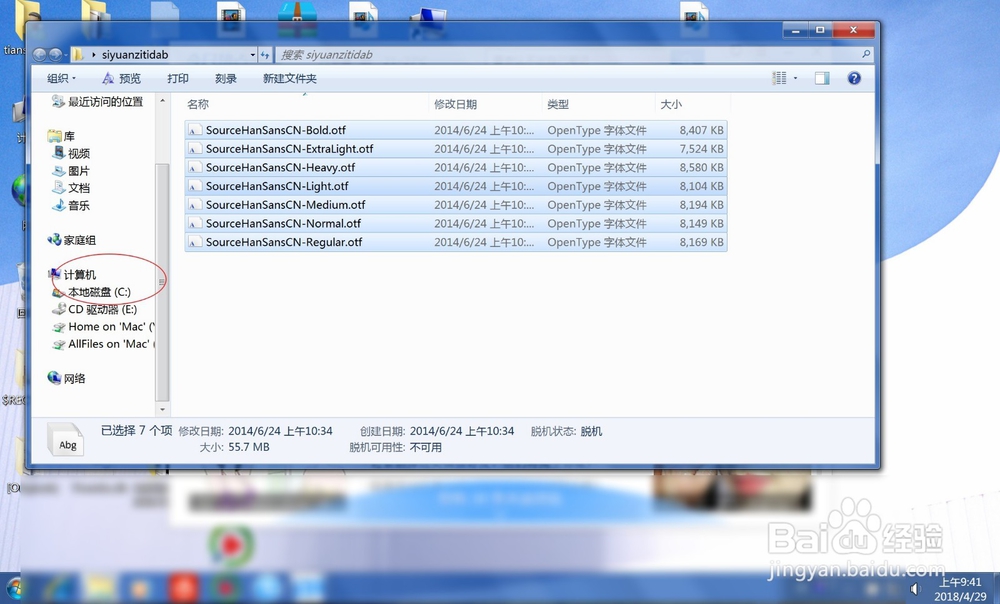Sort by the 类型 column header
Viewport: 1000px width, 604px height.
pos(598,104)
